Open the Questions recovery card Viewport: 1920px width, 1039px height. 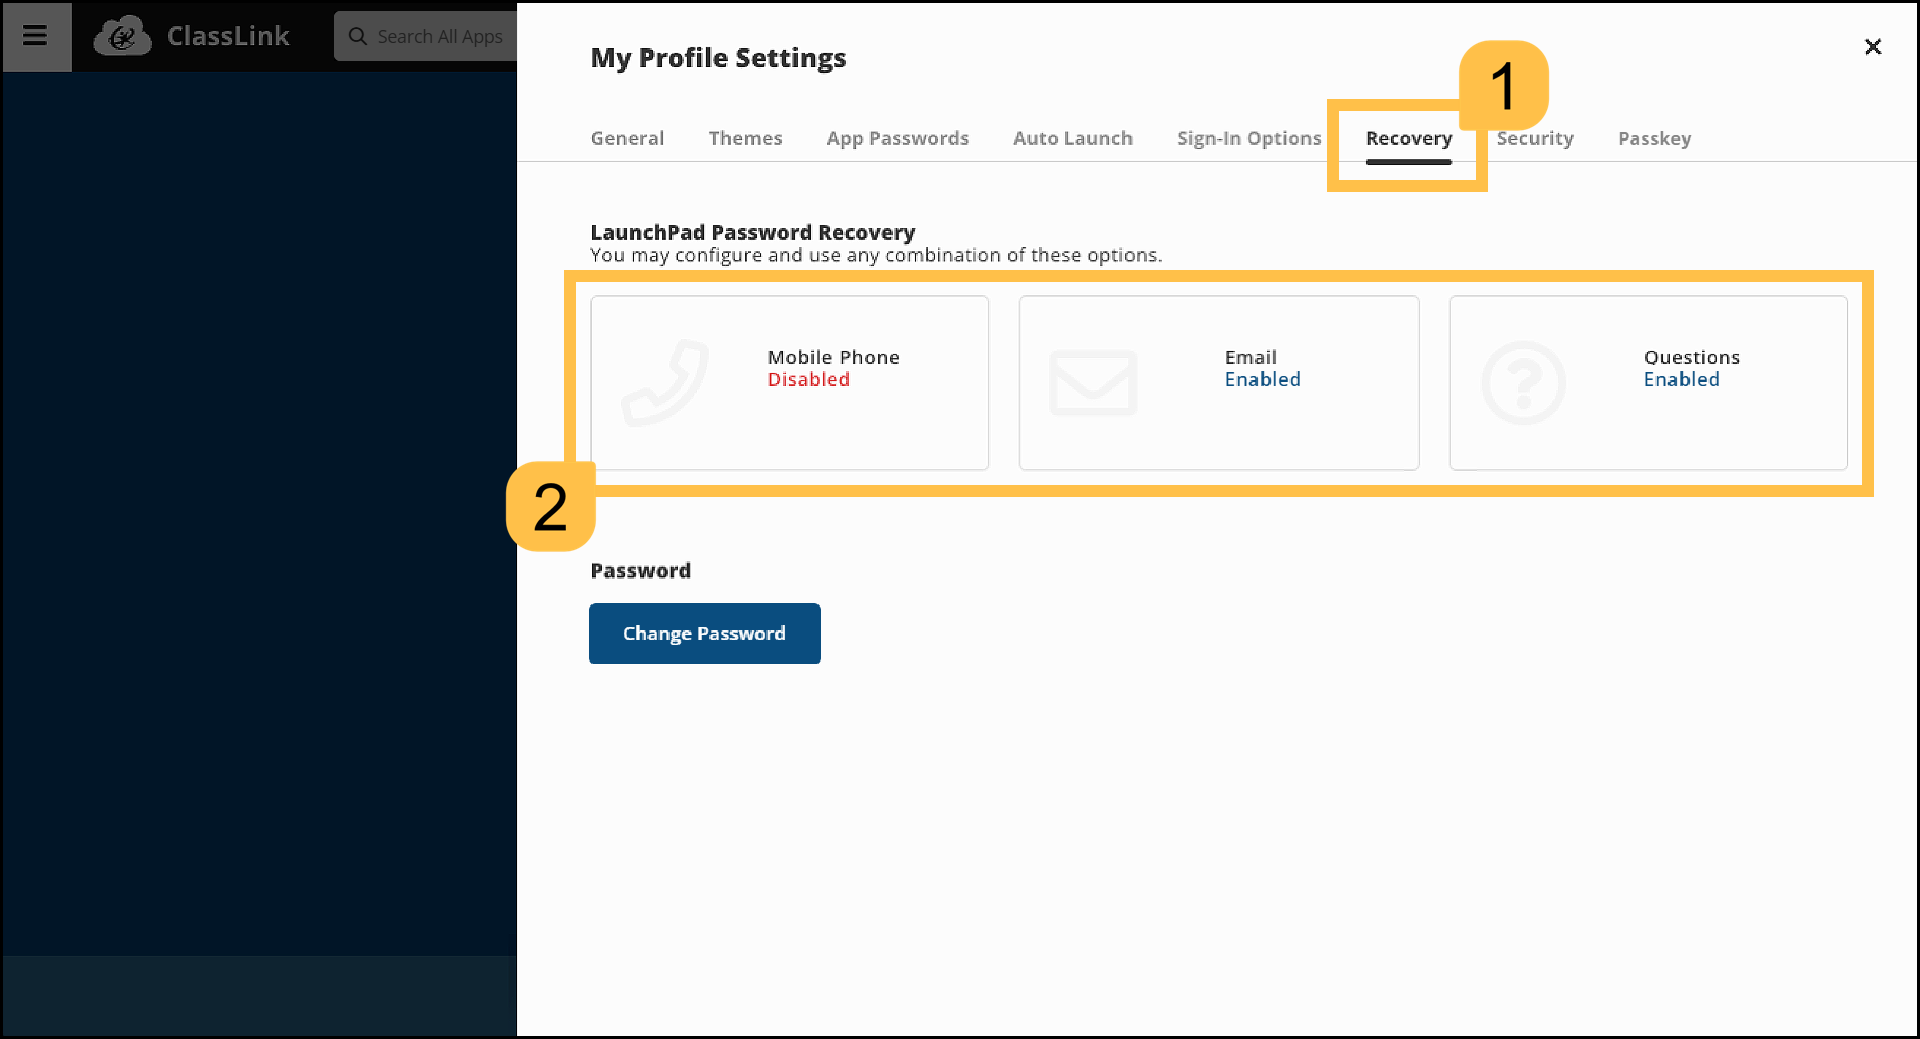click(x=1648, y=383)
